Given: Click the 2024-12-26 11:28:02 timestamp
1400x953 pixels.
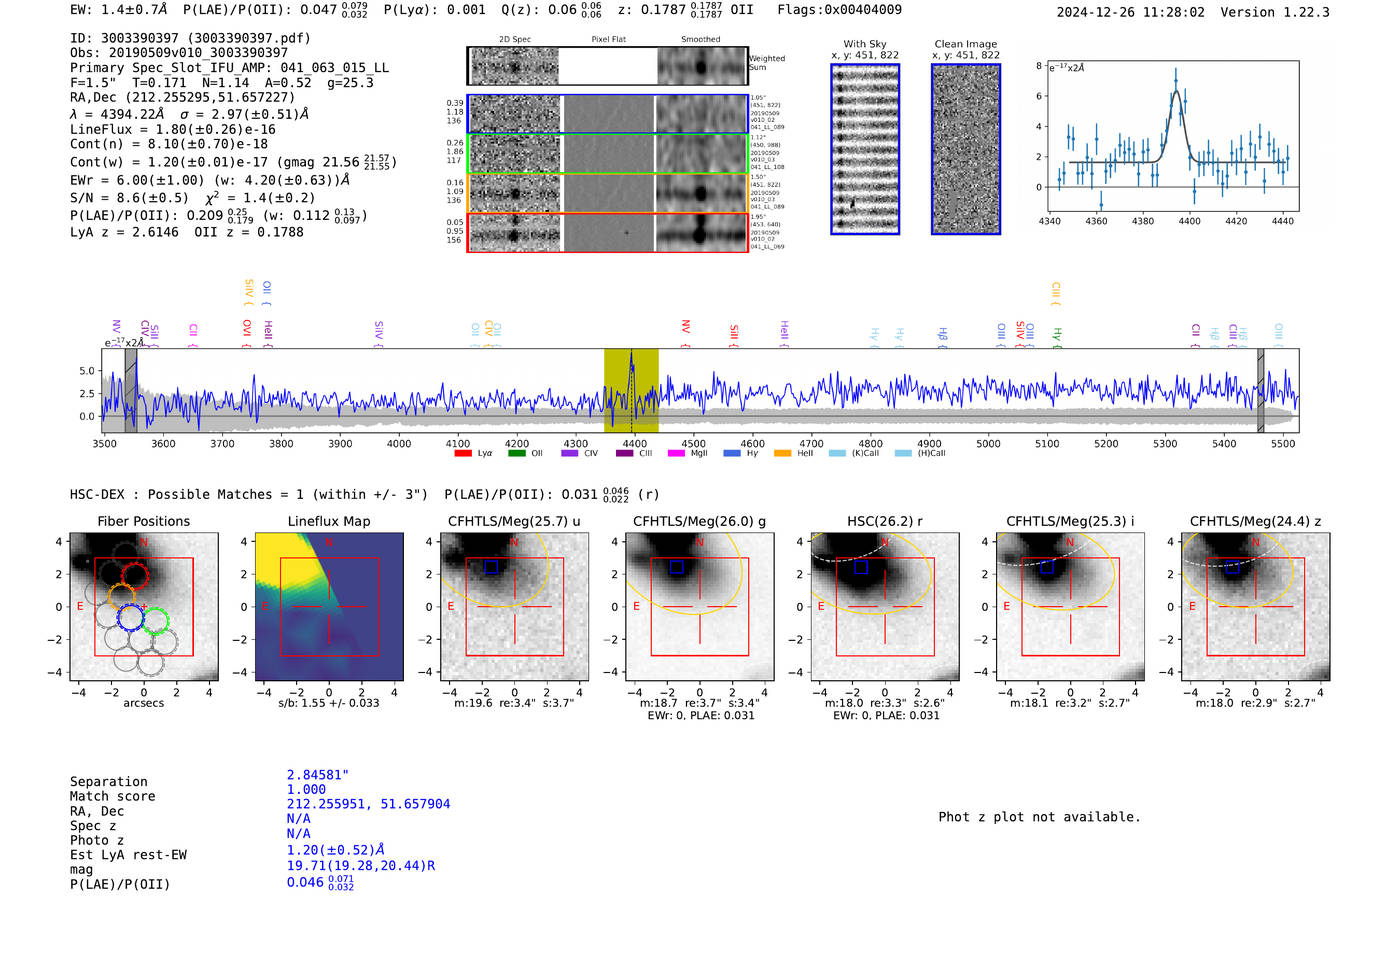Looking at the screenshot, I should pyautogui.click(x=1131, y=12).
